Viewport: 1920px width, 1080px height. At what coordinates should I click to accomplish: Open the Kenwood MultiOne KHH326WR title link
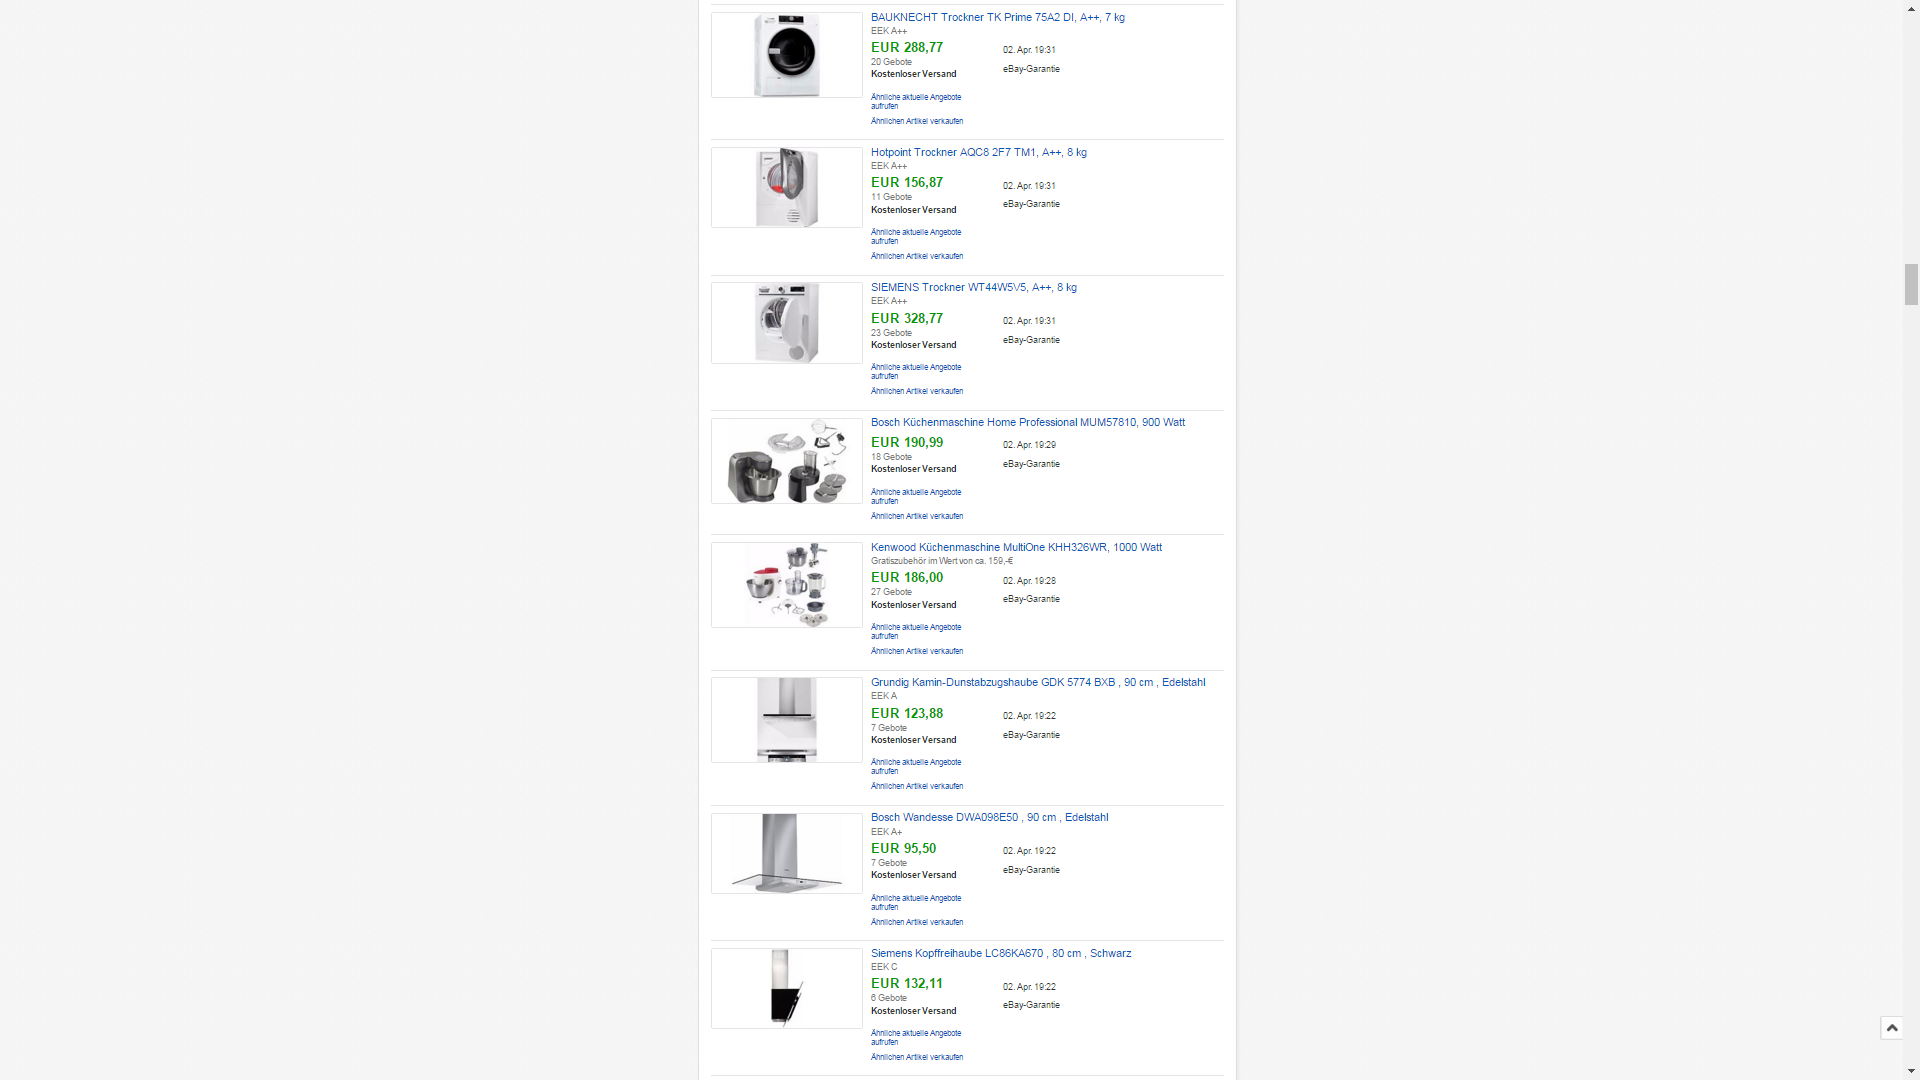[1016, 547]
